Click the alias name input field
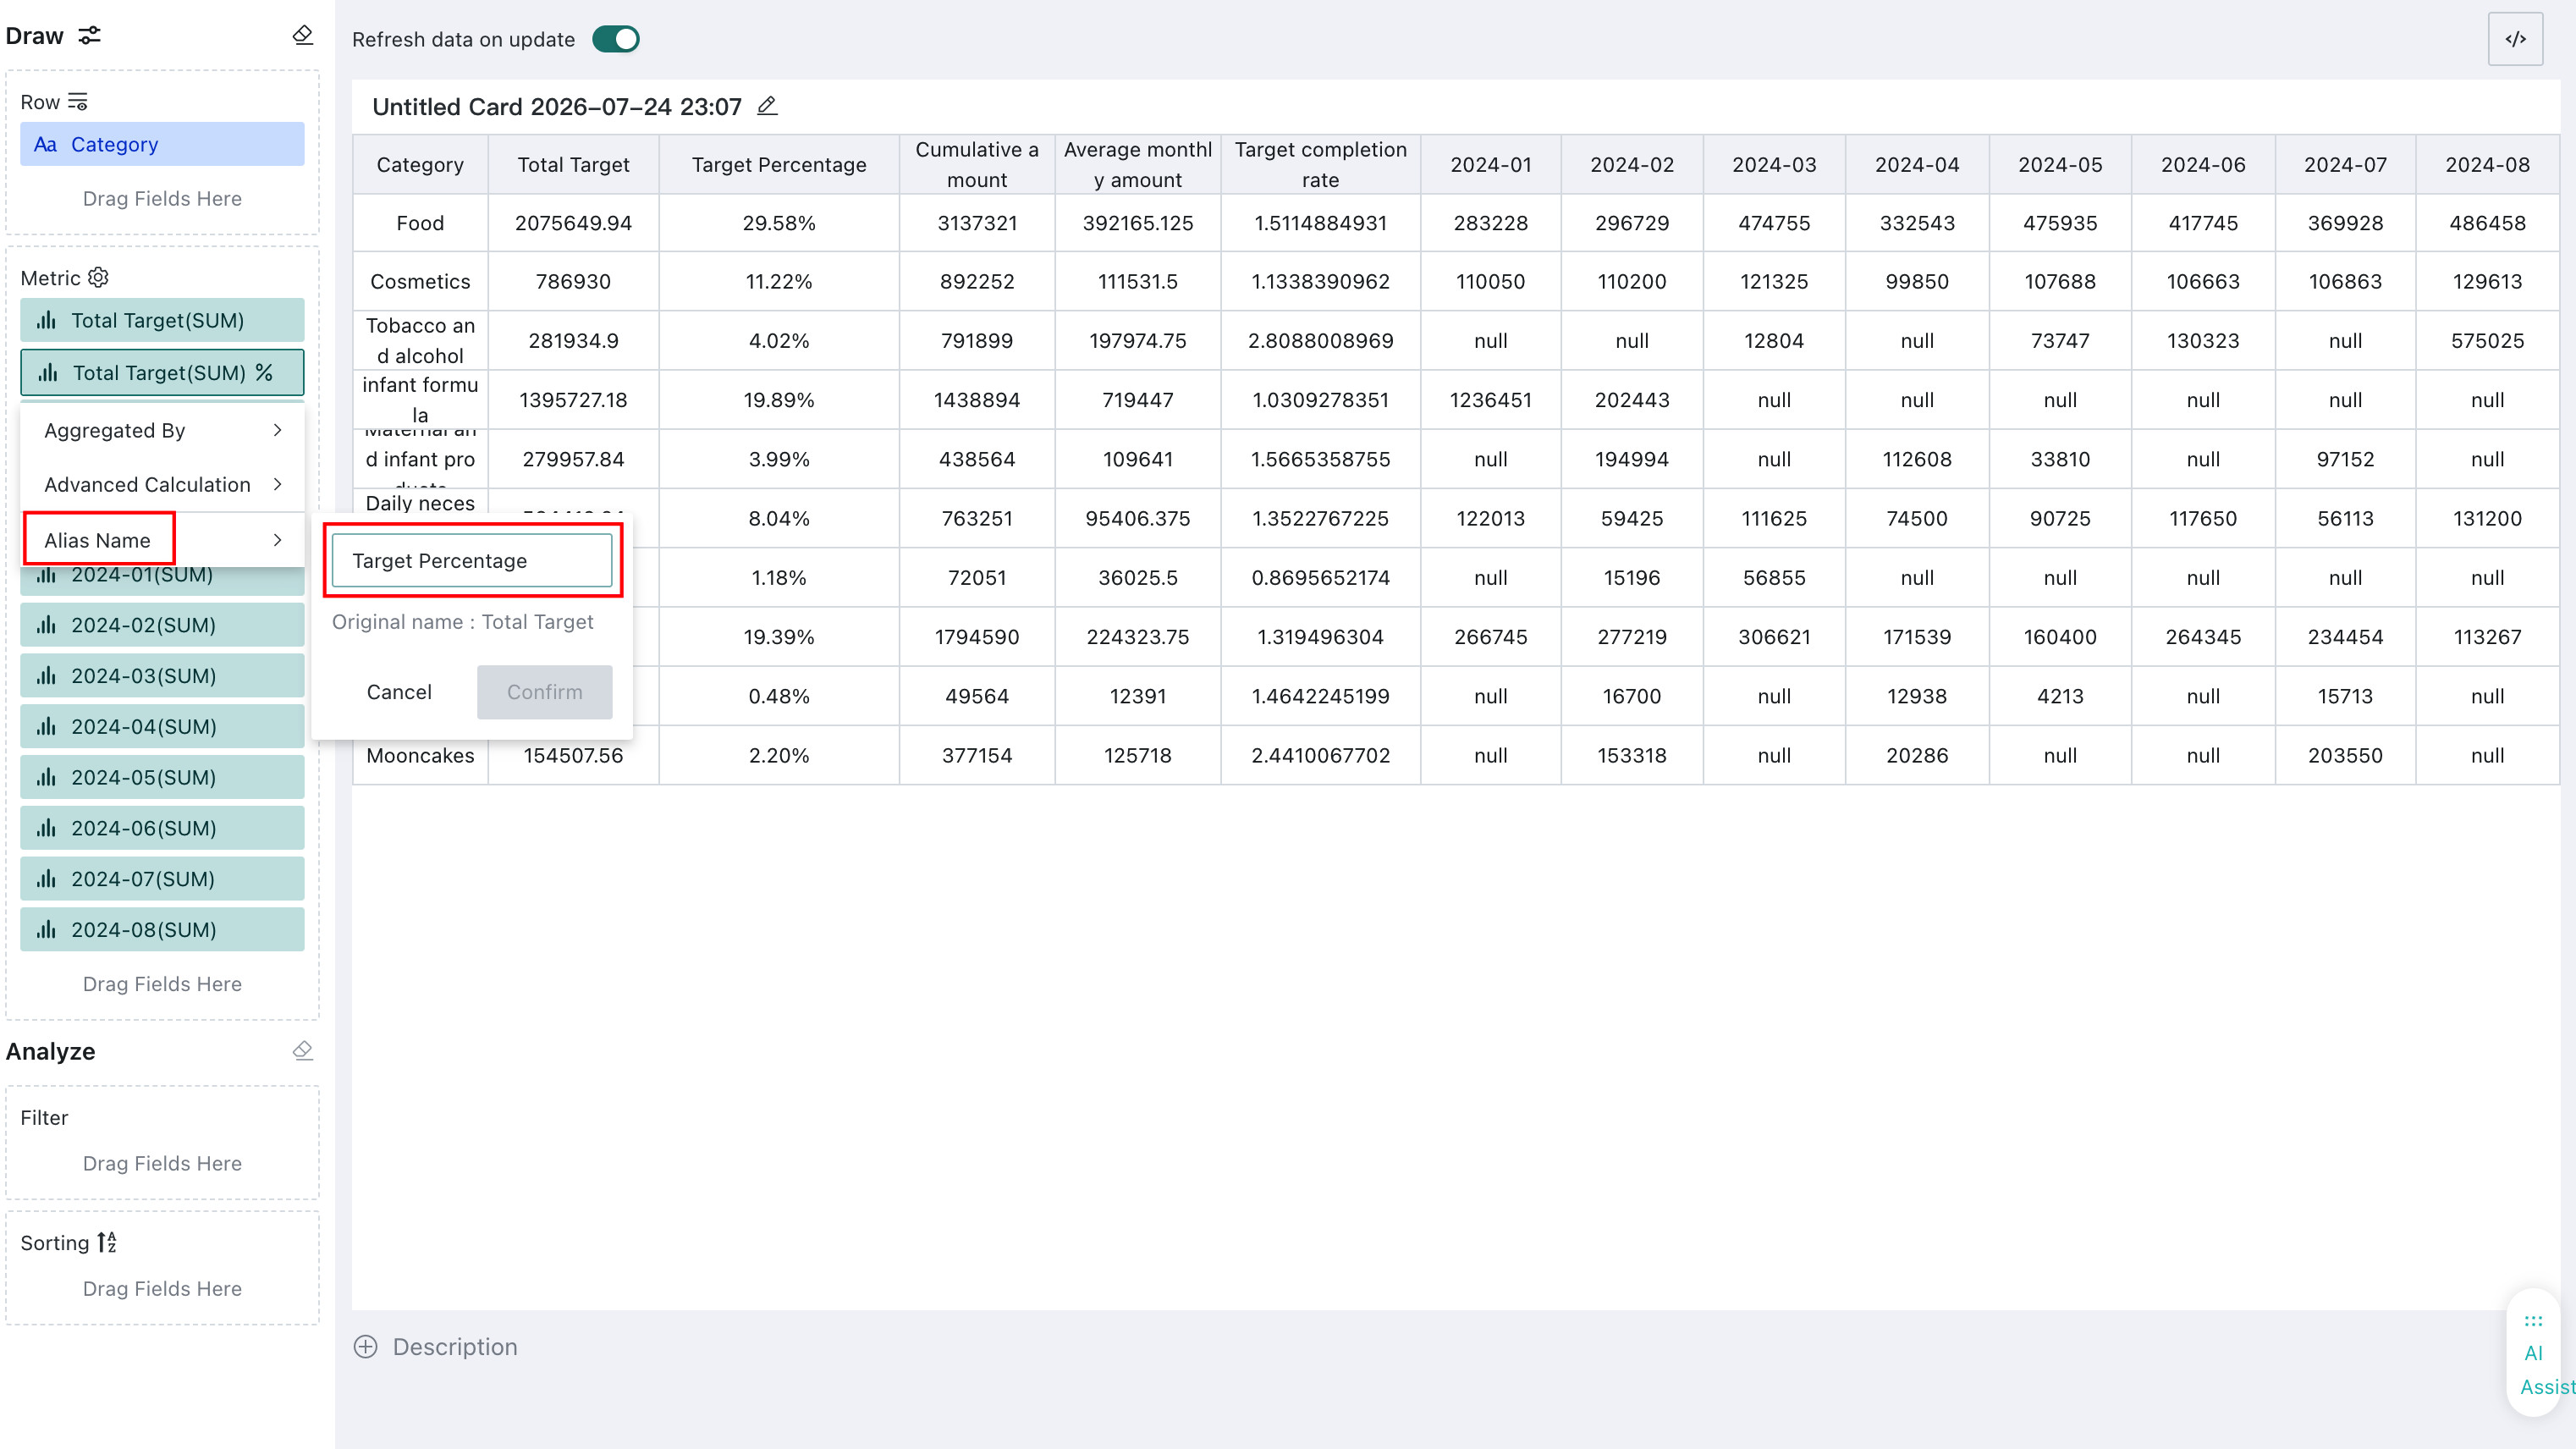Screen dimensions: 2576x1449 click(472, 561)
